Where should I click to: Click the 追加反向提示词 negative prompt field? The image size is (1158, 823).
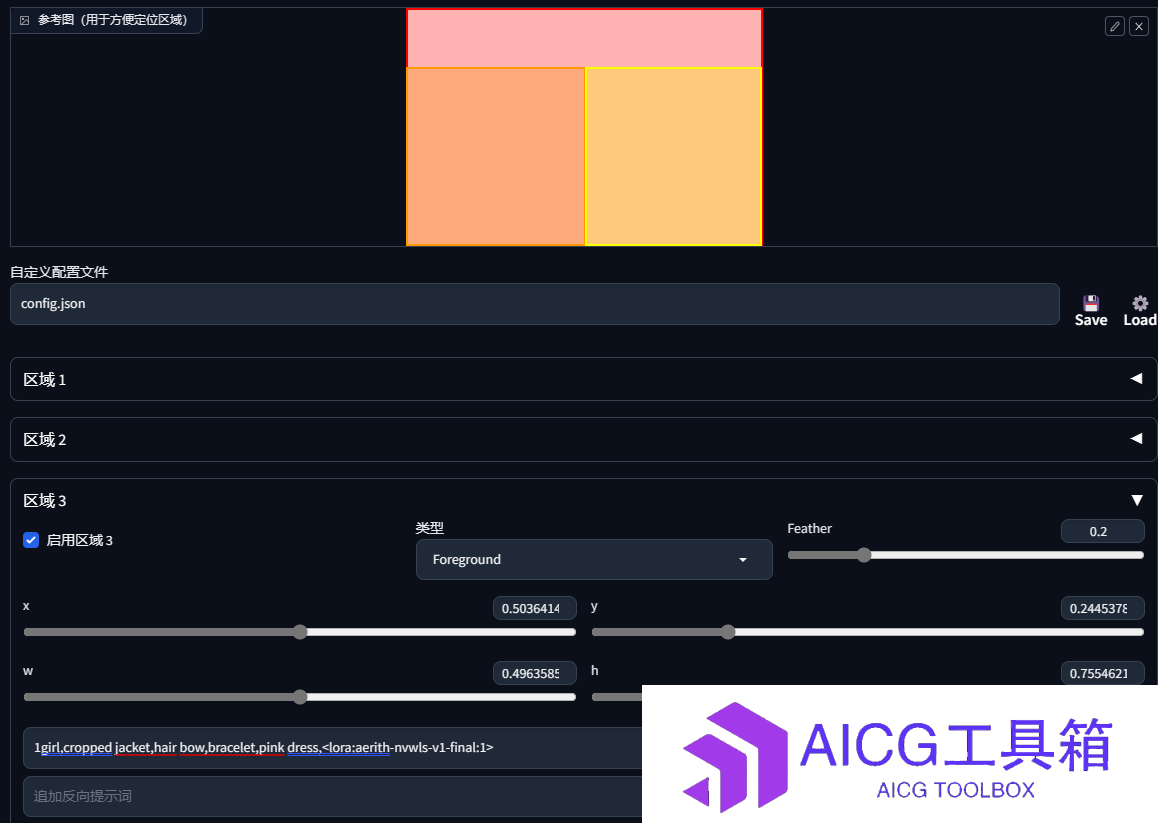click(x=332, y=796)
